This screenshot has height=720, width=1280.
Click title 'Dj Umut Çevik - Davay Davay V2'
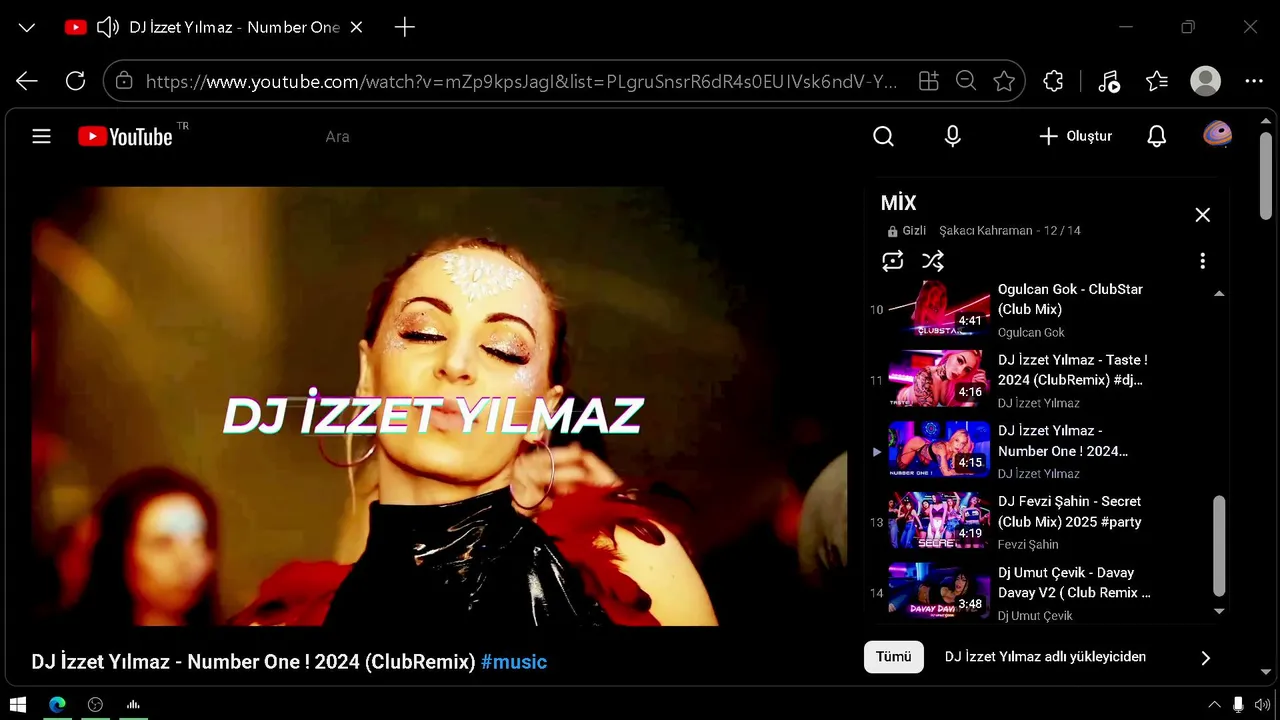(1074, 582)
